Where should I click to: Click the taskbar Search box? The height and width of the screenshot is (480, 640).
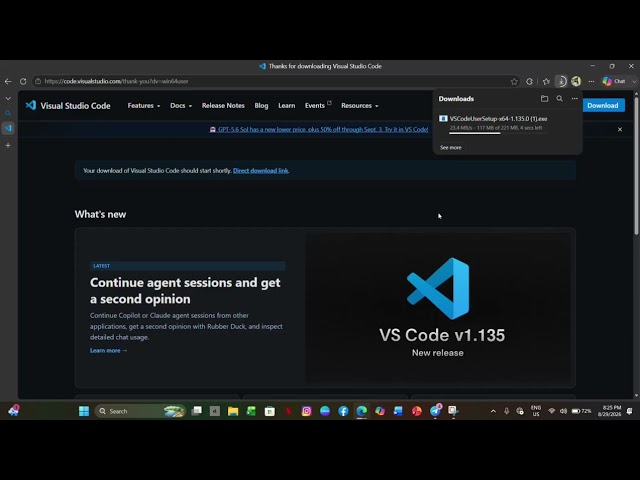(140, 411)
